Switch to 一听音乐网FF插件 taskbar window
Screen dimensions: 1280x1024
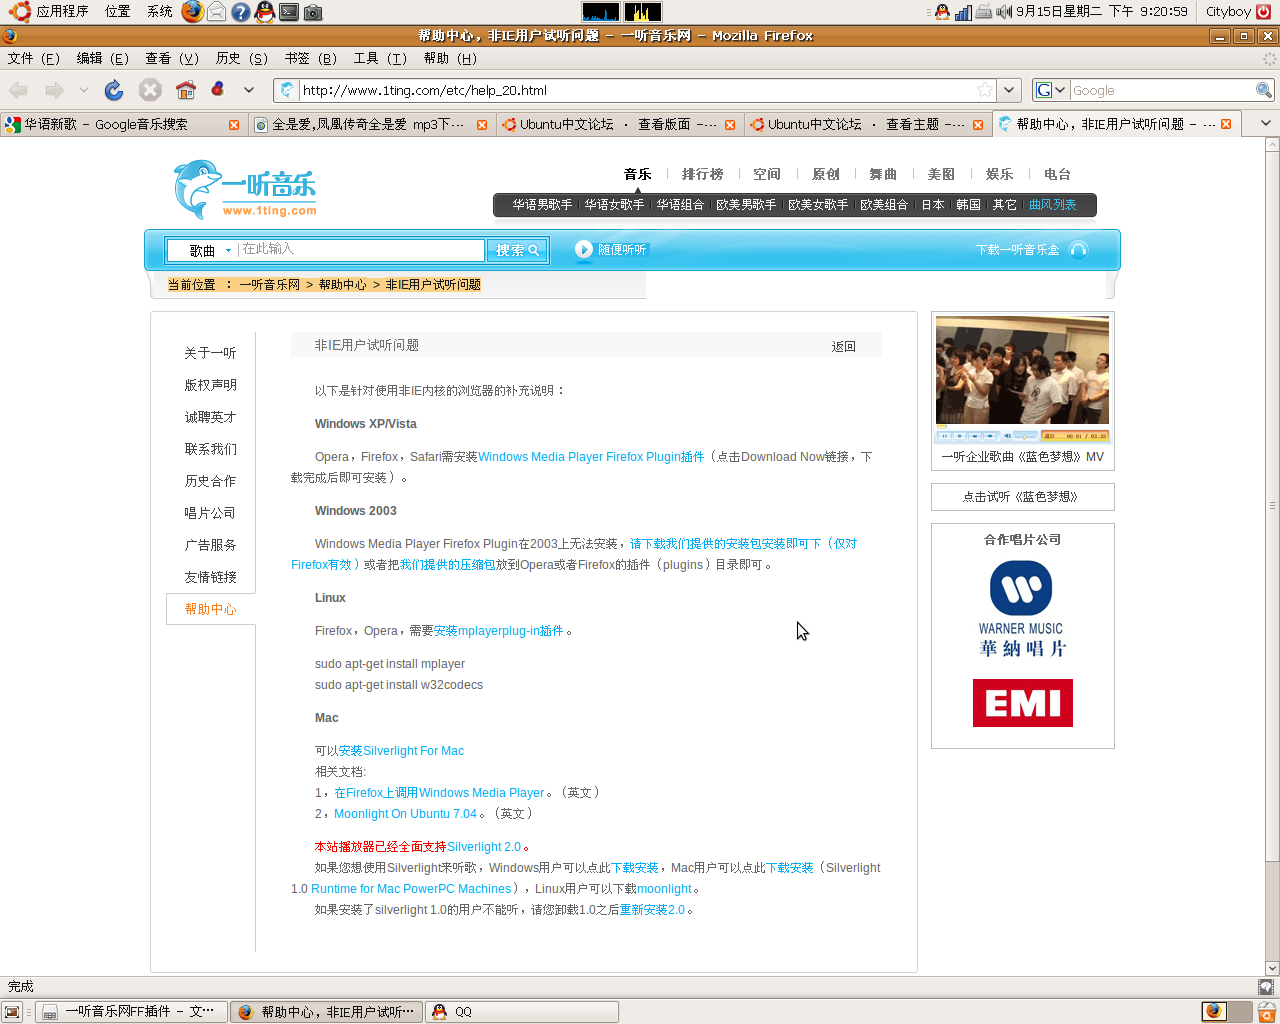[x=131, y=1012]
